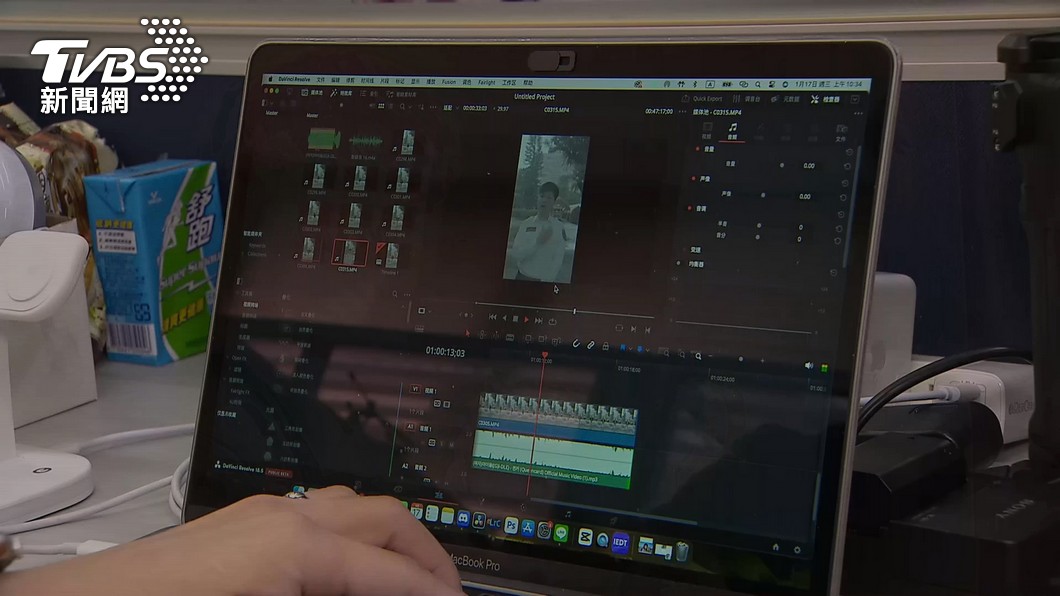Open the Fusion menu in the menu bar
1060x596 pixels.
point(449,82)
